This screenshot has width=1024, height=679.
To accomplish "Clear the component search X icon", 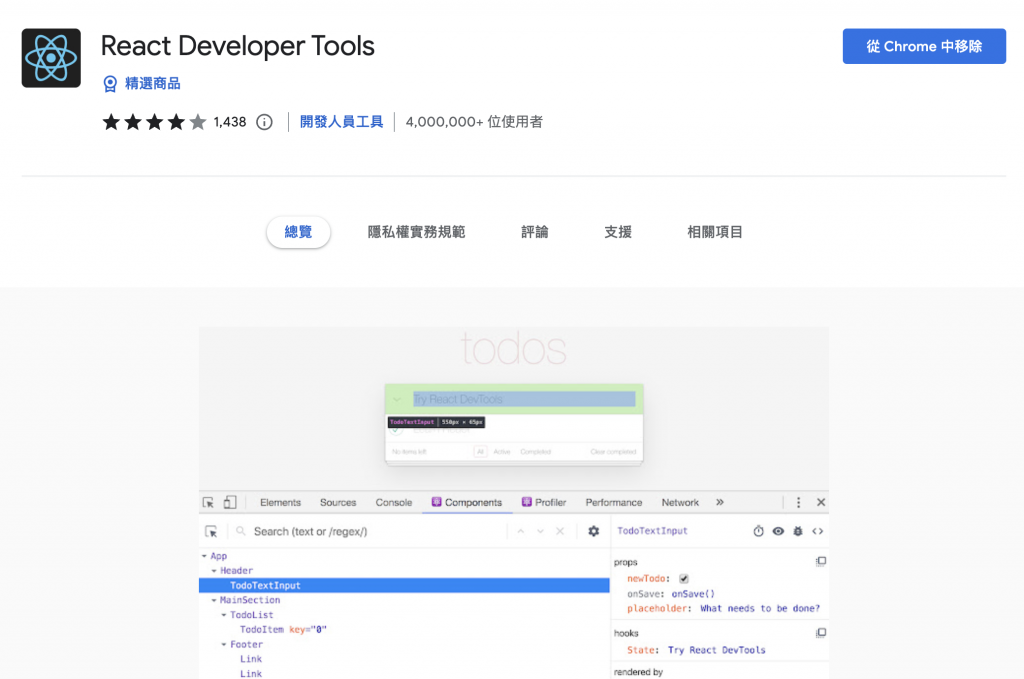I will click(x=560, y=531).
